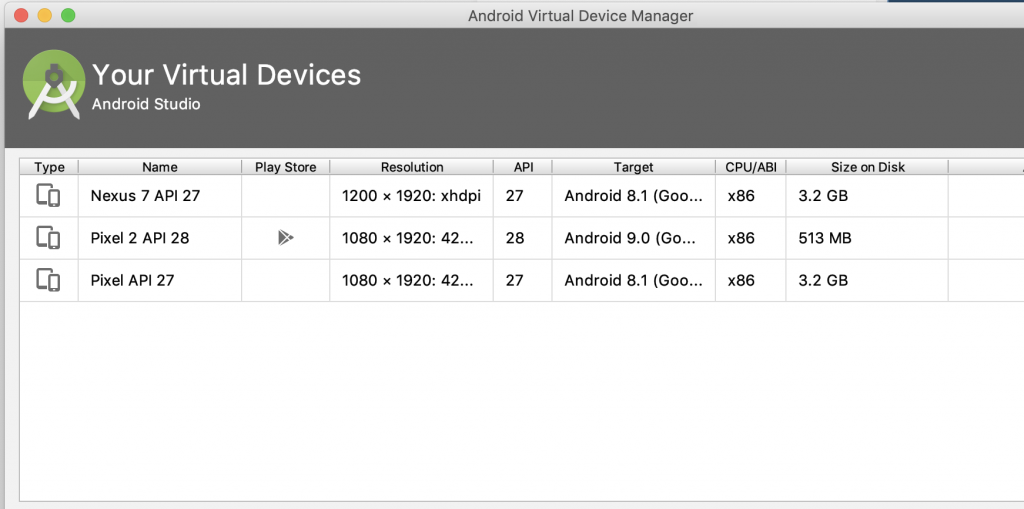Sort devices by the Name column header
Image resolution: width=1024 pixels, height=509 pixels.
pos(159,167)
